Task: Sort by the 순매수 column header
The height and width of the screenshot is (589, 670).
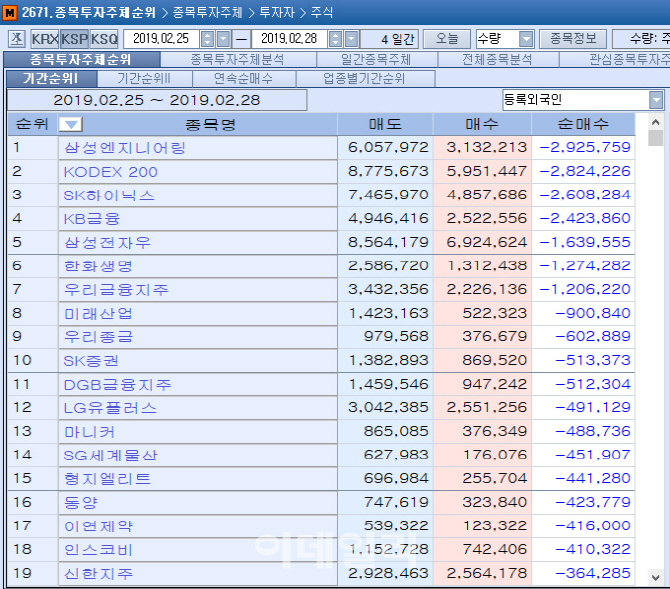Action: 583,124
